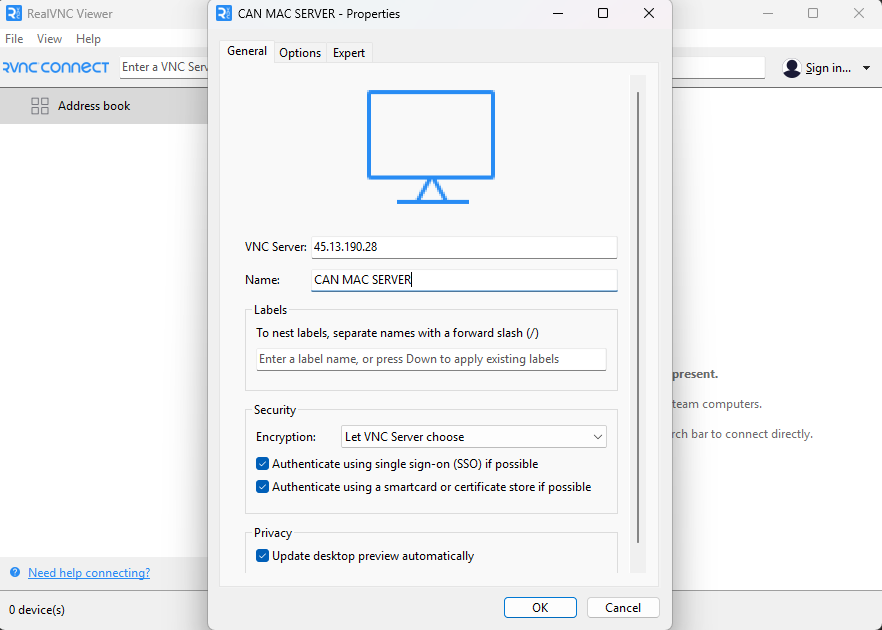
Task: Maximize the Properties dialog window
Action: (603, 14)
